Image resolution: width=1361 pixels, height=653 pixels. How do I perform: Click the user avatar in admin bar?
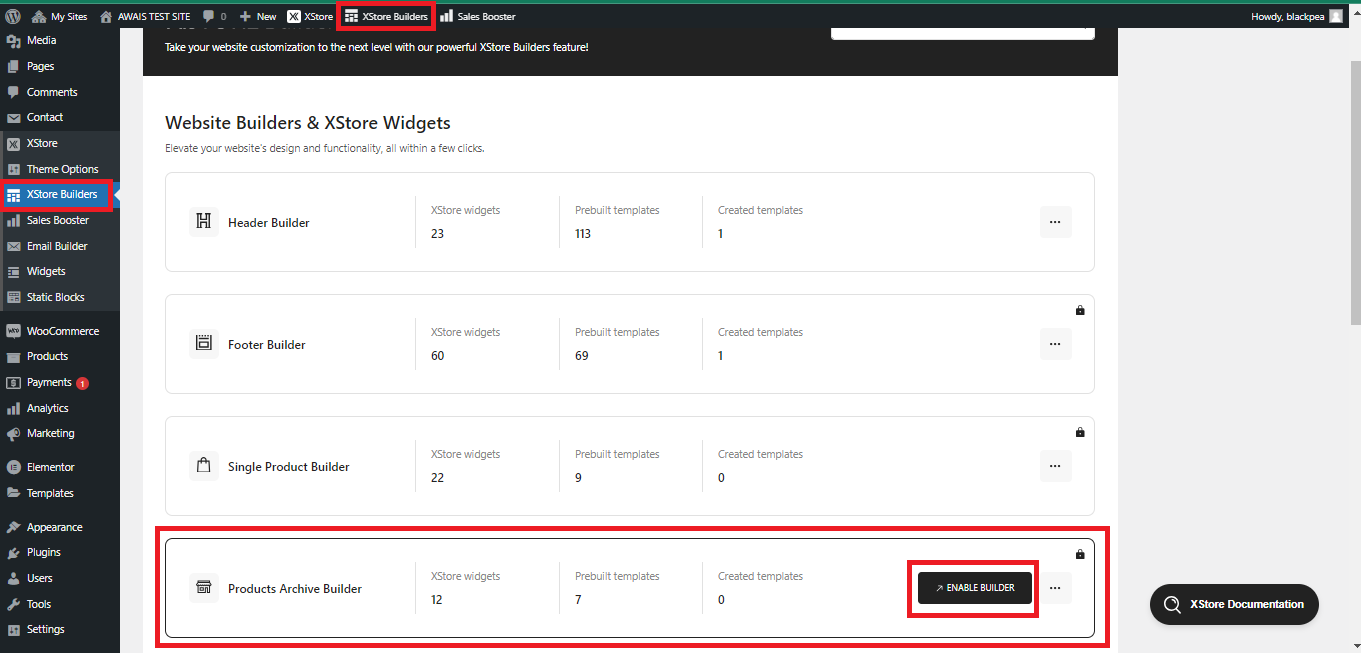click(x=1336, y=16)
